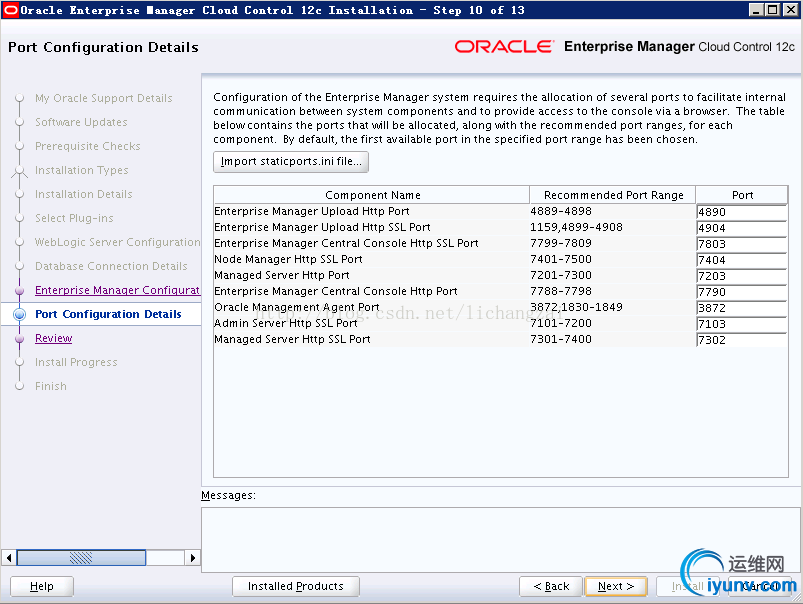This screenshot has width=803, height=604.
Task: Click the Enterprise Manager Configuration step bullet
Action: click(x=19, y=290)
